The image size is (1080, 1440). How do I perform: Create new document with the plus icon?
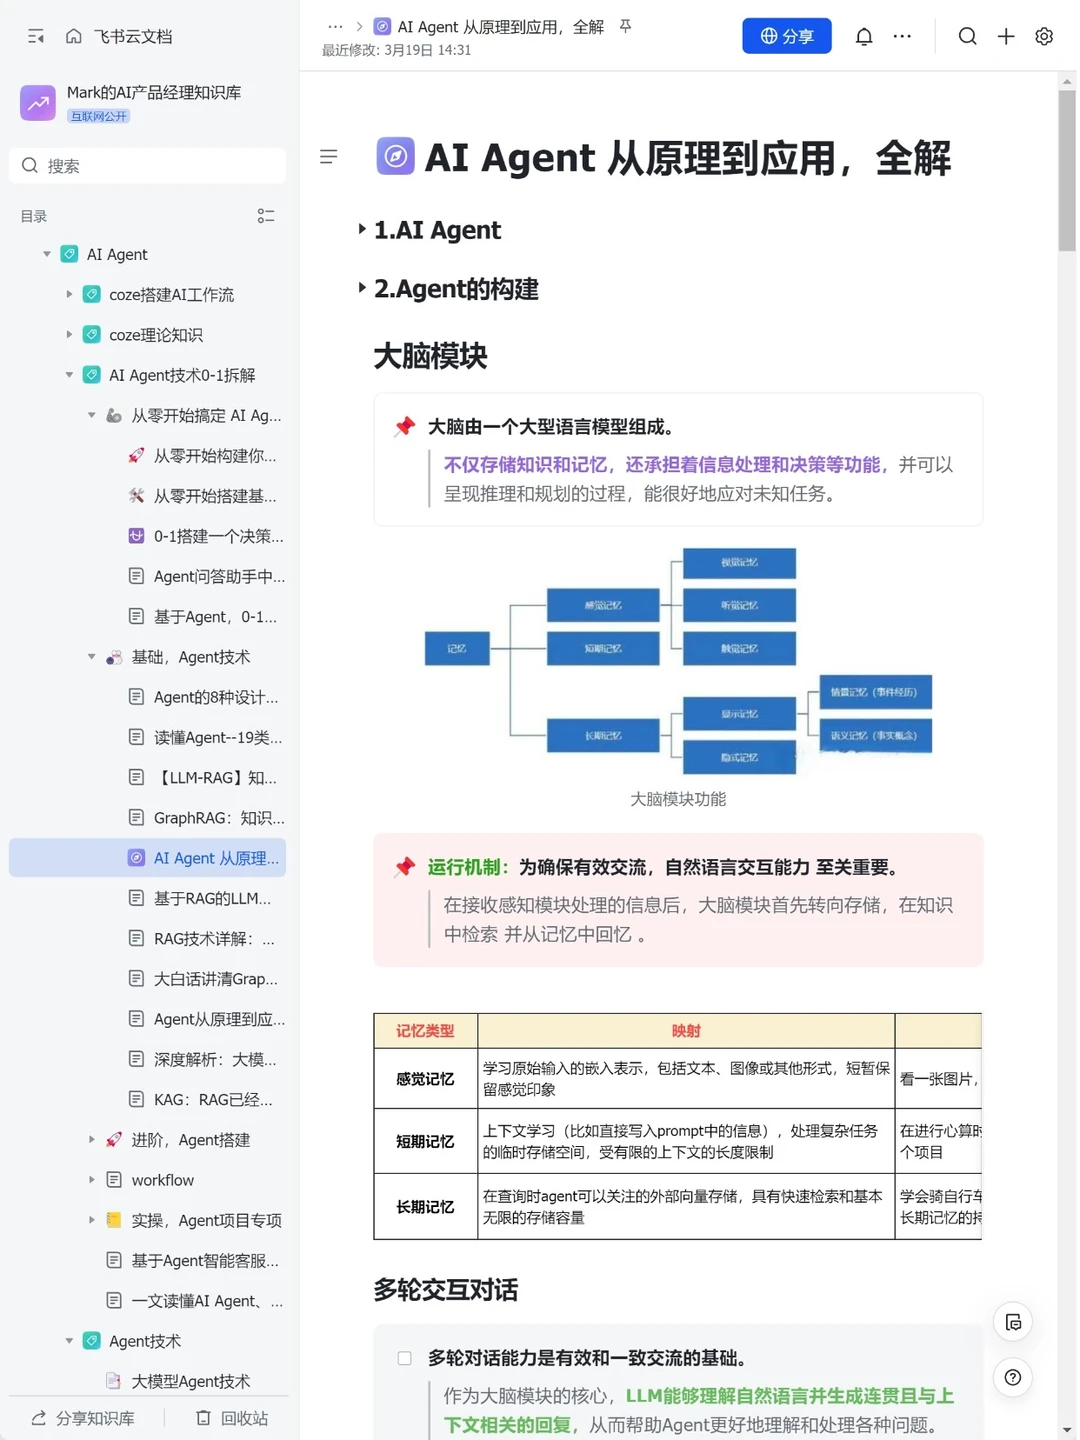(x=1006, y=36)
